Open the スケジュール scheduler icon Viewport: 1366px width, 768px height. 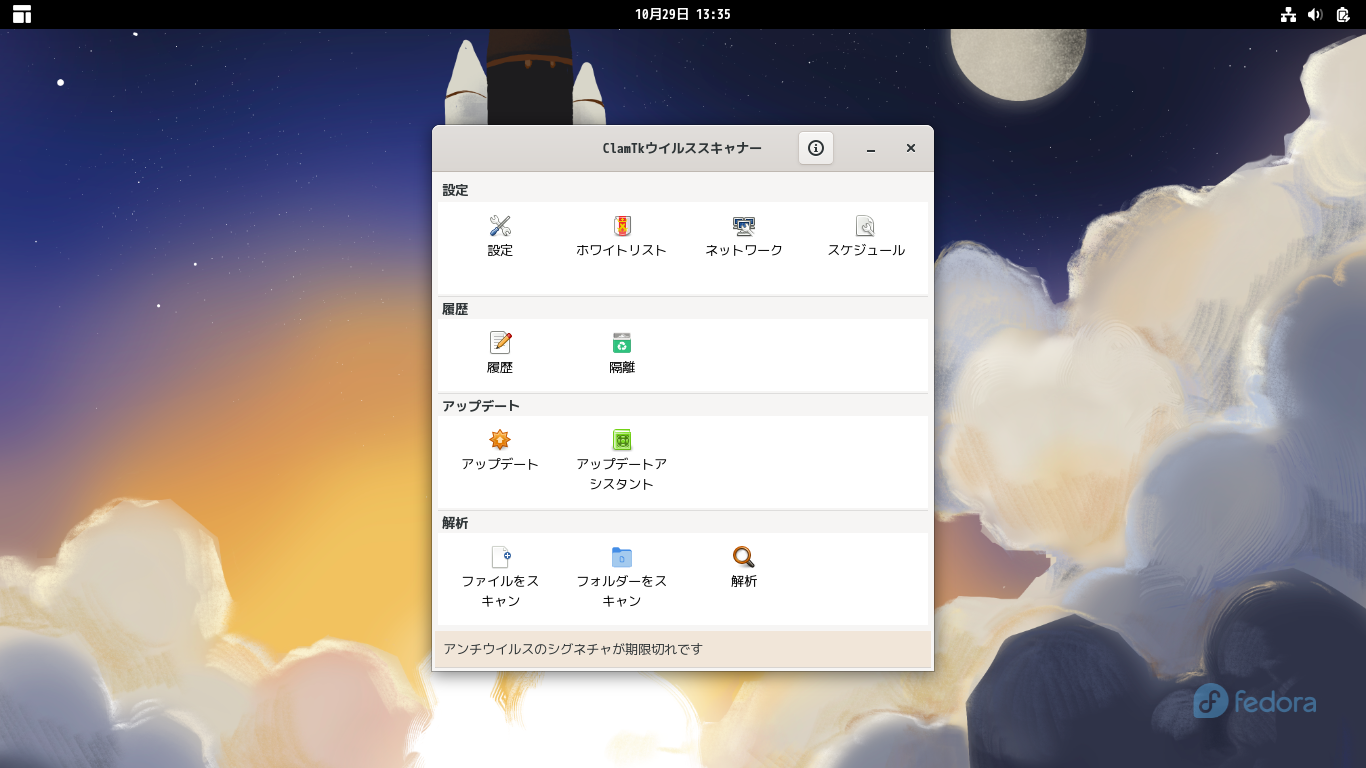coord(866,226)
